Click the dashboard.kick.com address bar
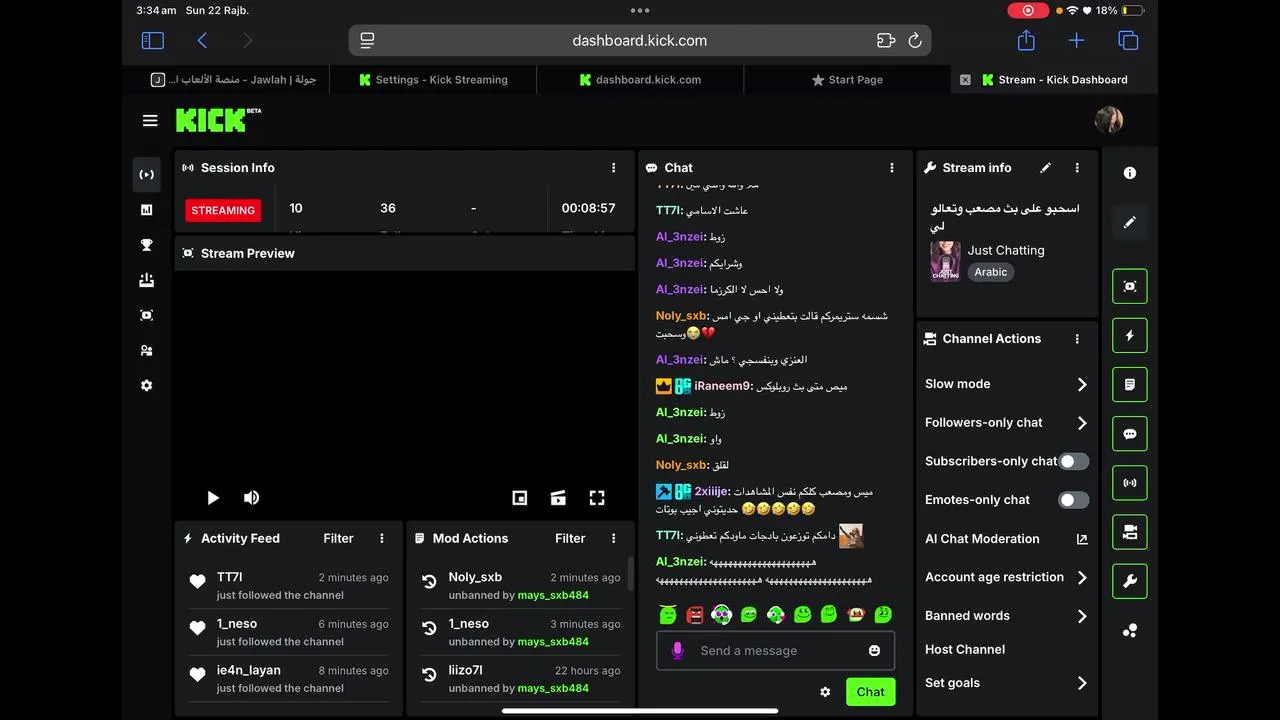Viewport: 1280px width, 720px height. pos(640,41)
